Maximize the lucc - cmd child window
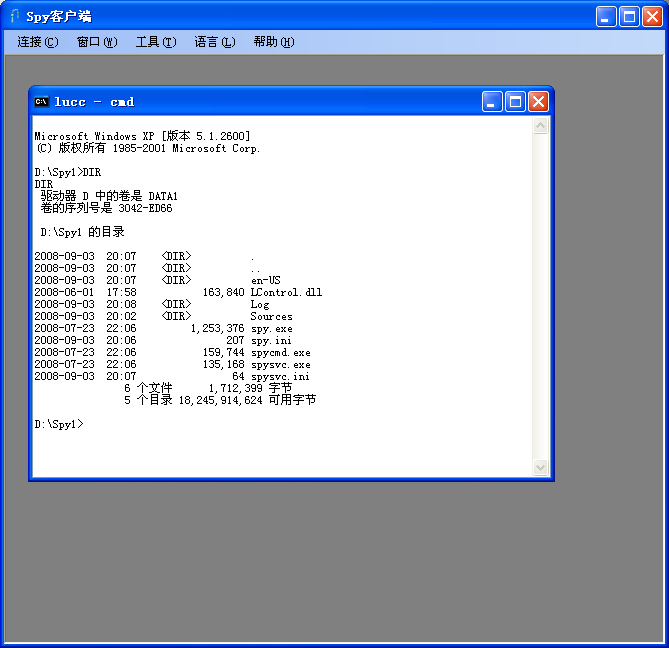The image size is (669, 648). [515, 102]
